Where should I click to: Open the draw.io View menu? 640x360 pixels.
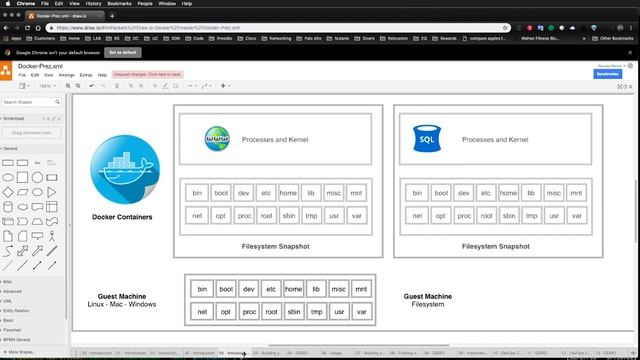point(49,75)
